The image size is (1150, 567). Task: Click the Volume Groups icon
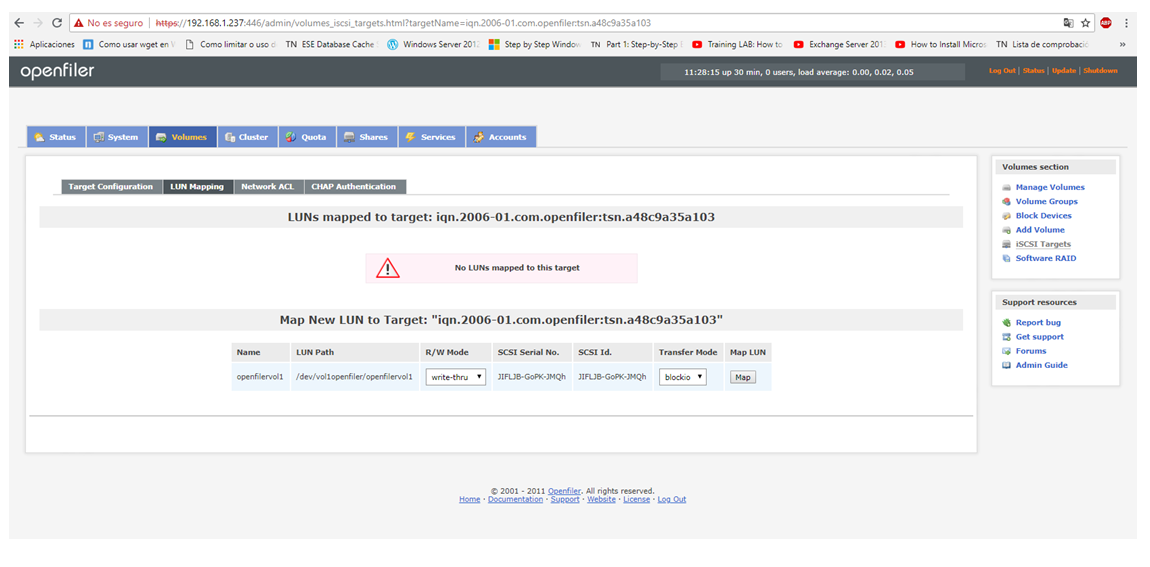pos(1007,202)
